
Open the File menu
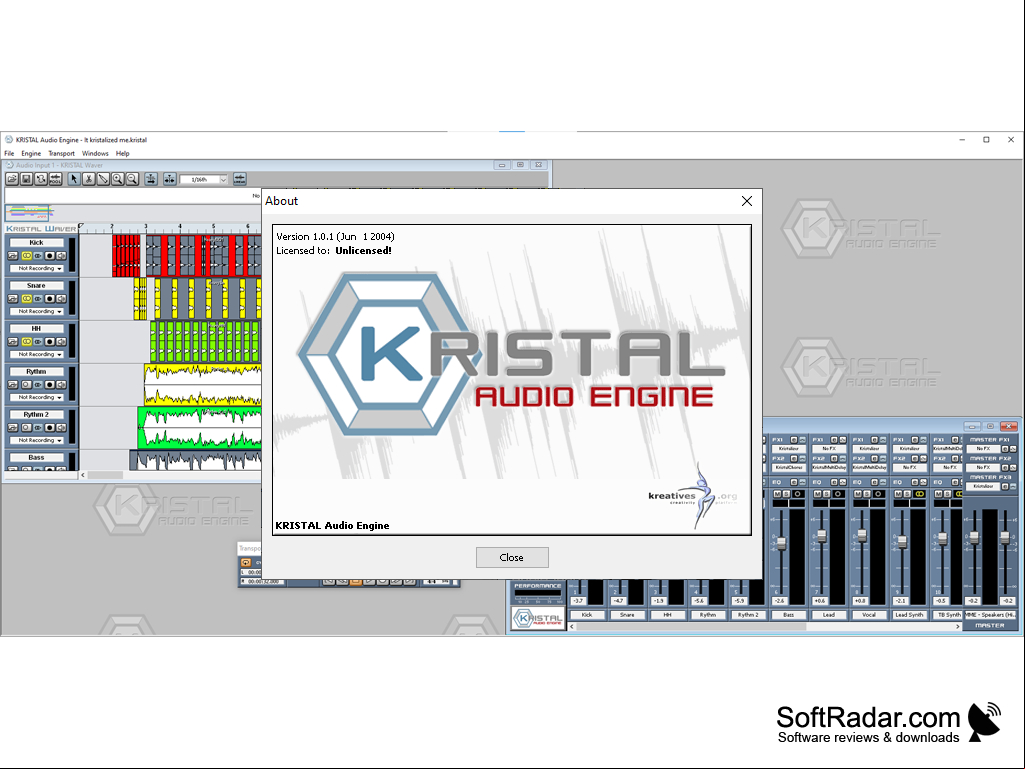click(9, 154)
